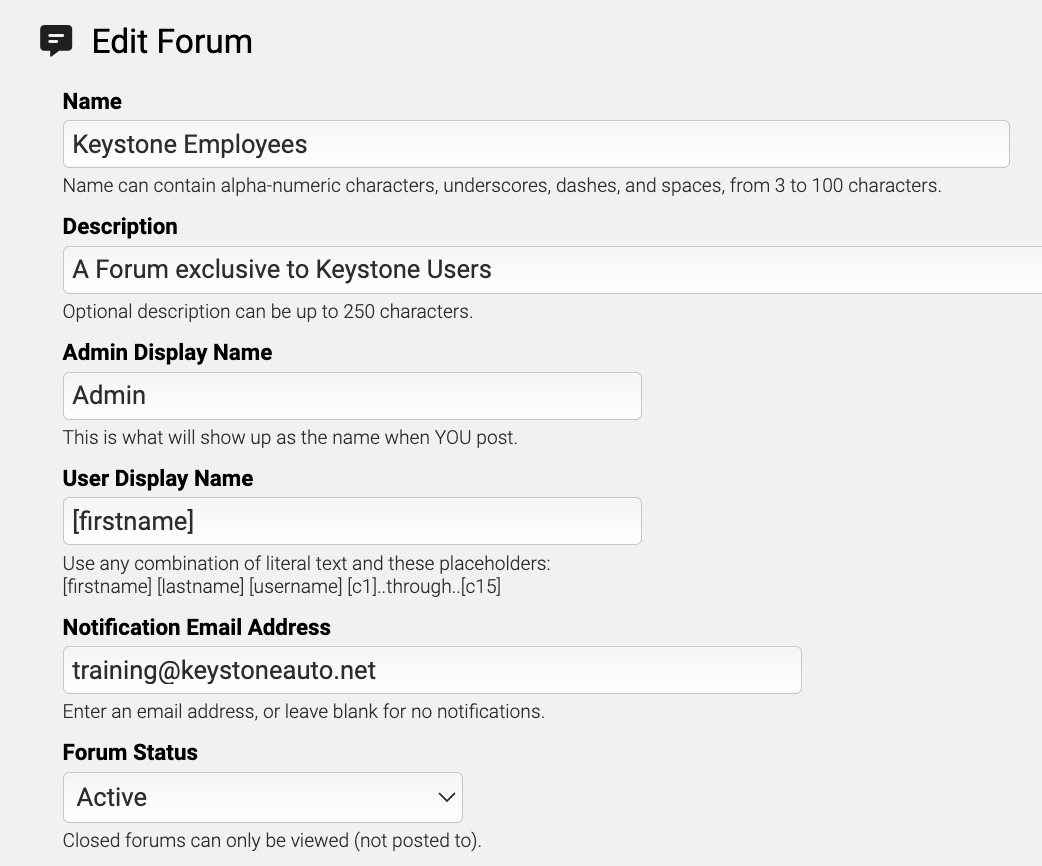Click the 'Name' field label

click(x=92, y=101)
